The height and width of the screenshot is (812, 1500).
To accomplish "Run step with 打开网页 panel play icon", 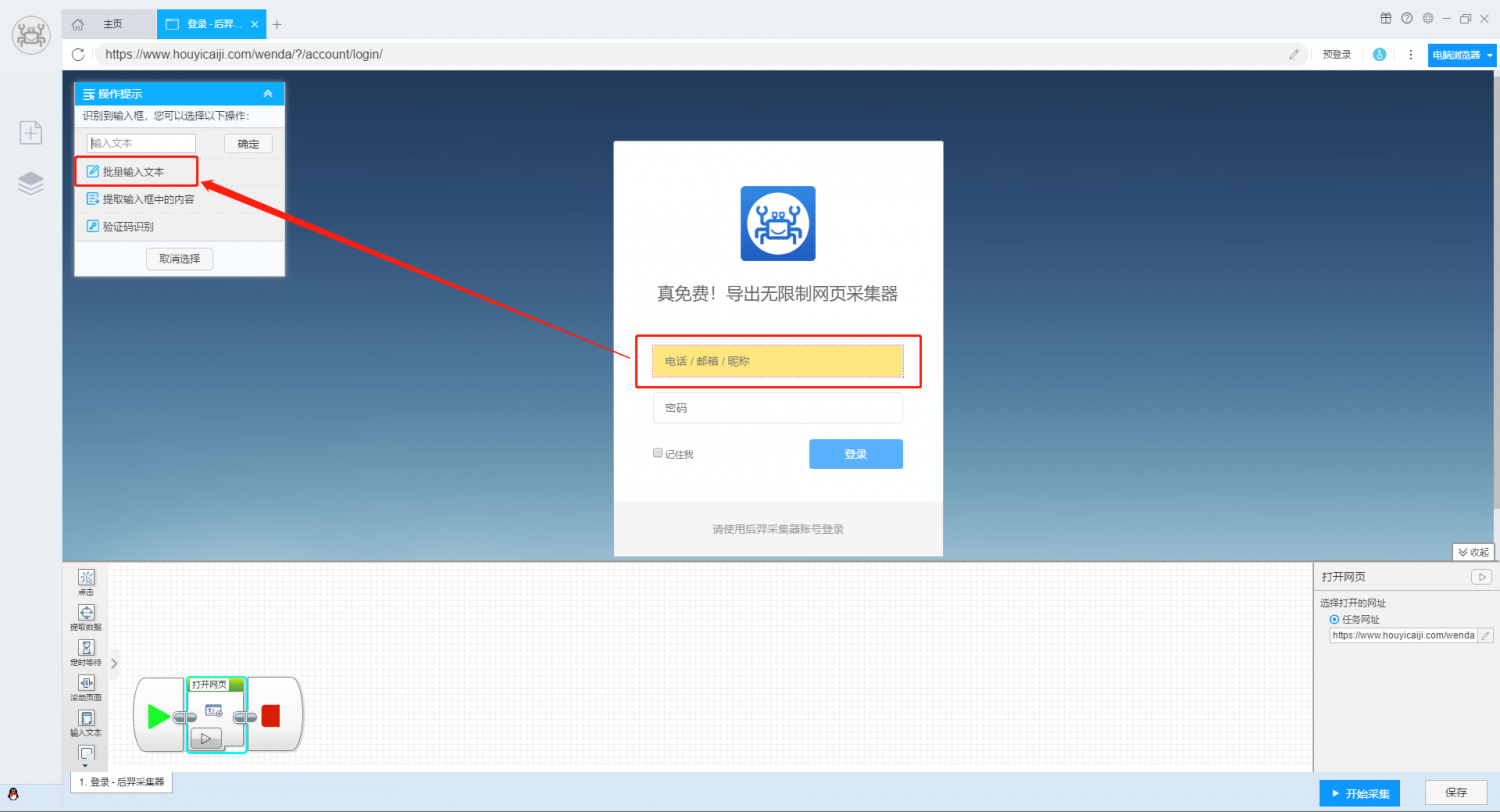I will click(1481, 577).
